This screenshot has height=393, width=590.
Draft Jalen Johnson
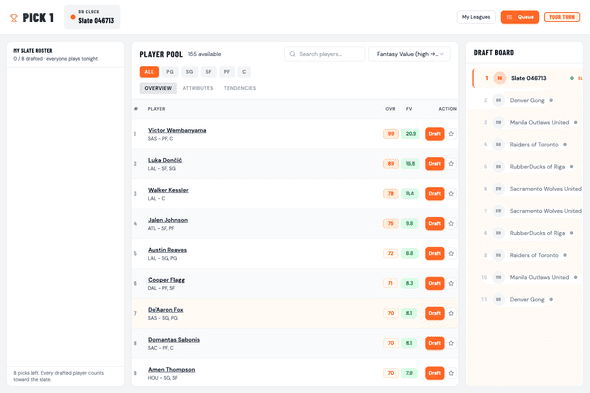coord(435,224)
